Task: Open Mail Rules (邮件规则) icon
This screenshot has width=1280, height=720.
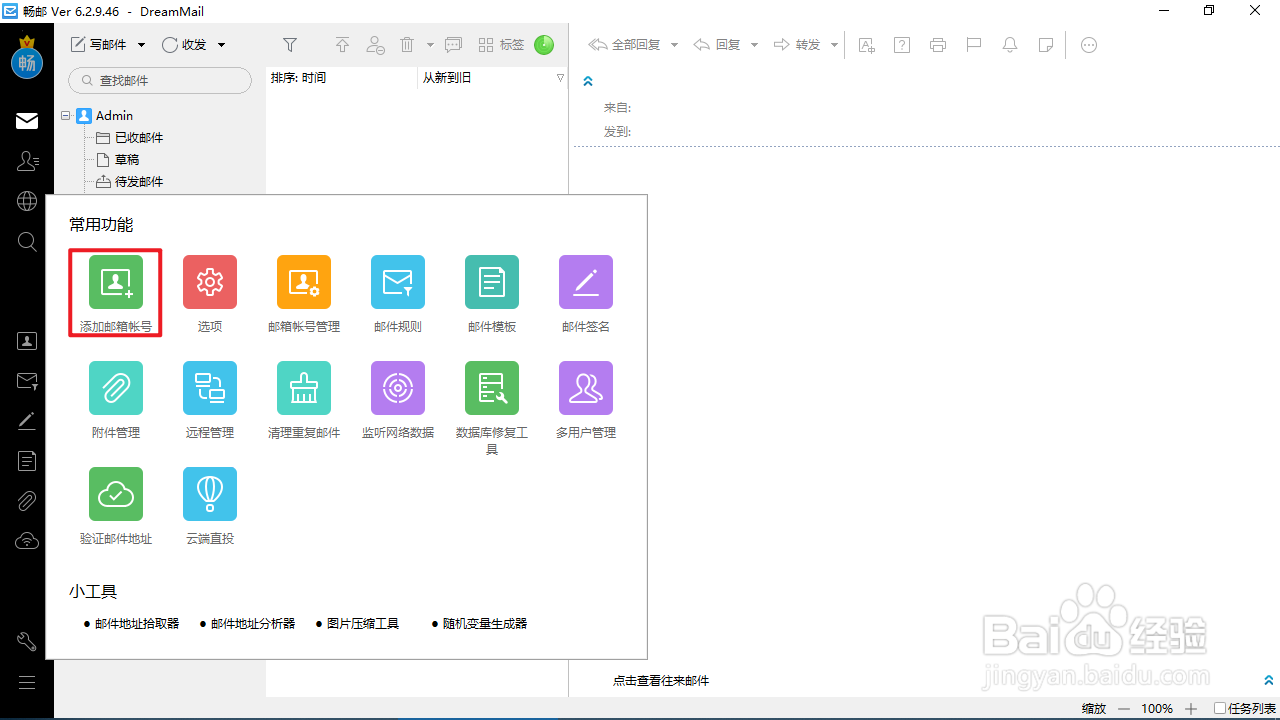Action: (398, 282)
